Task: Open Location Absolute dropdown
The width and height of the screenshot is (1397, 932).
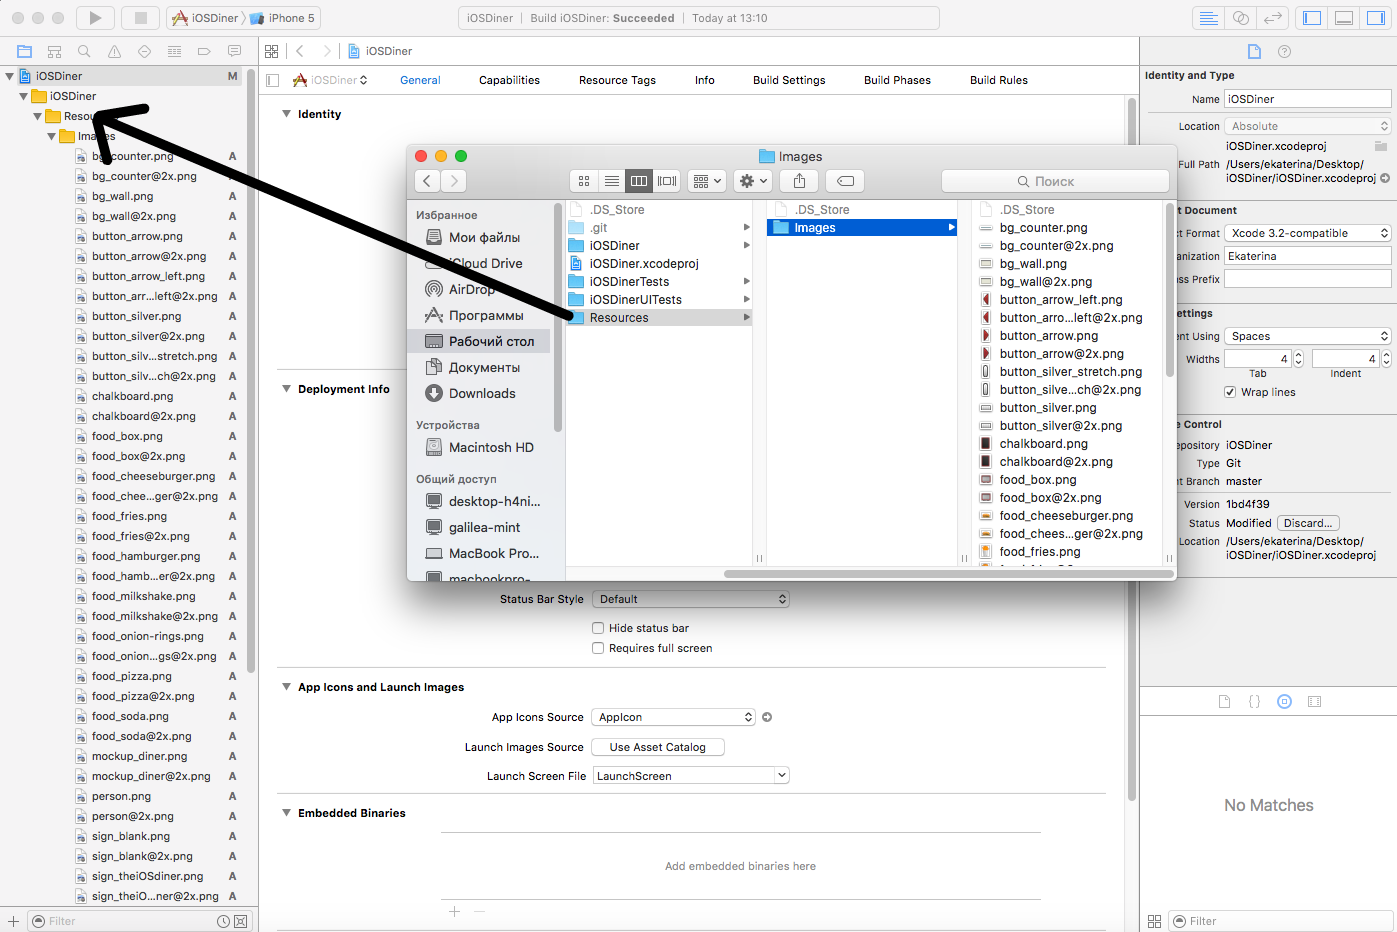Action: pos(1308,126)
